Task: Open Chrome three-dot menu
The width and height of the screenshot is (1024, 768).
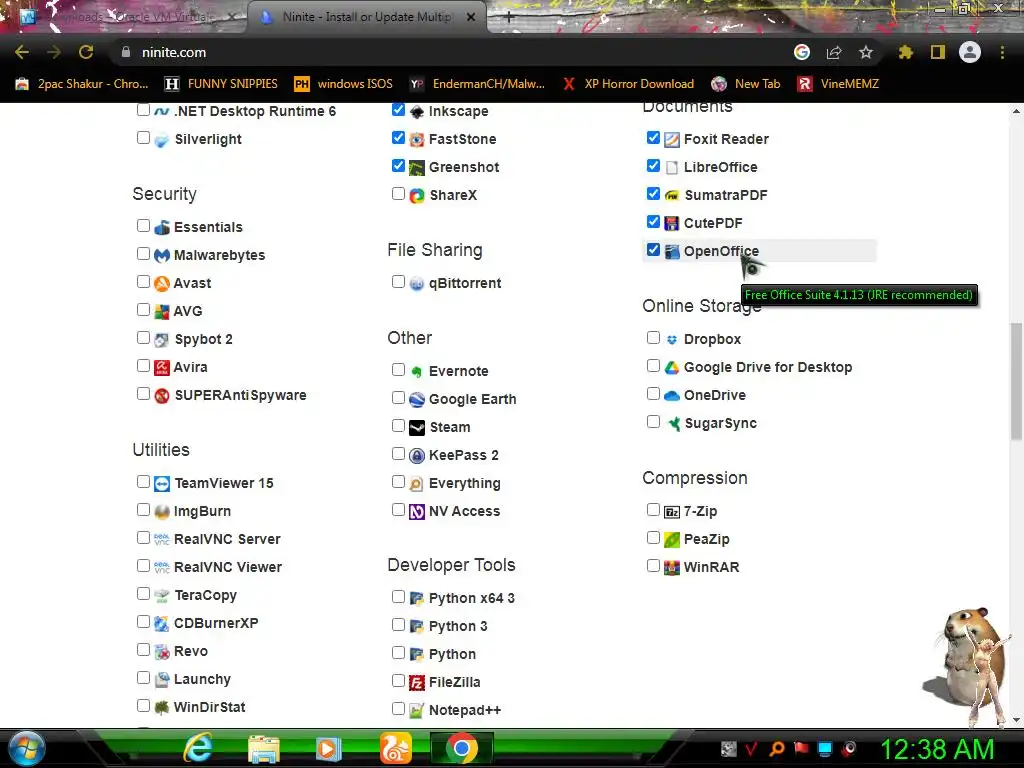Action: (1002, 52)
